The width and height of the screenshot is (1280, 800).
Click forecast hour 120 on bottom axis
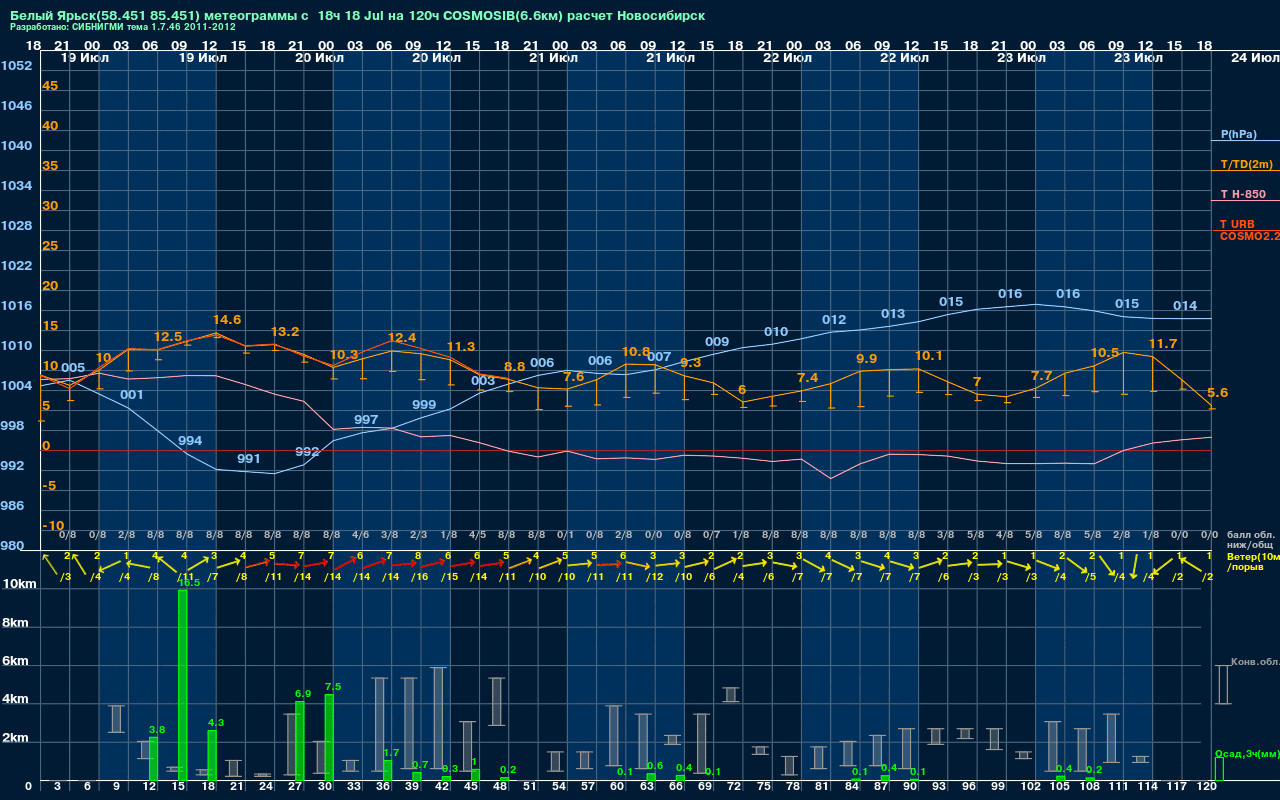(x=1206, y=788)
